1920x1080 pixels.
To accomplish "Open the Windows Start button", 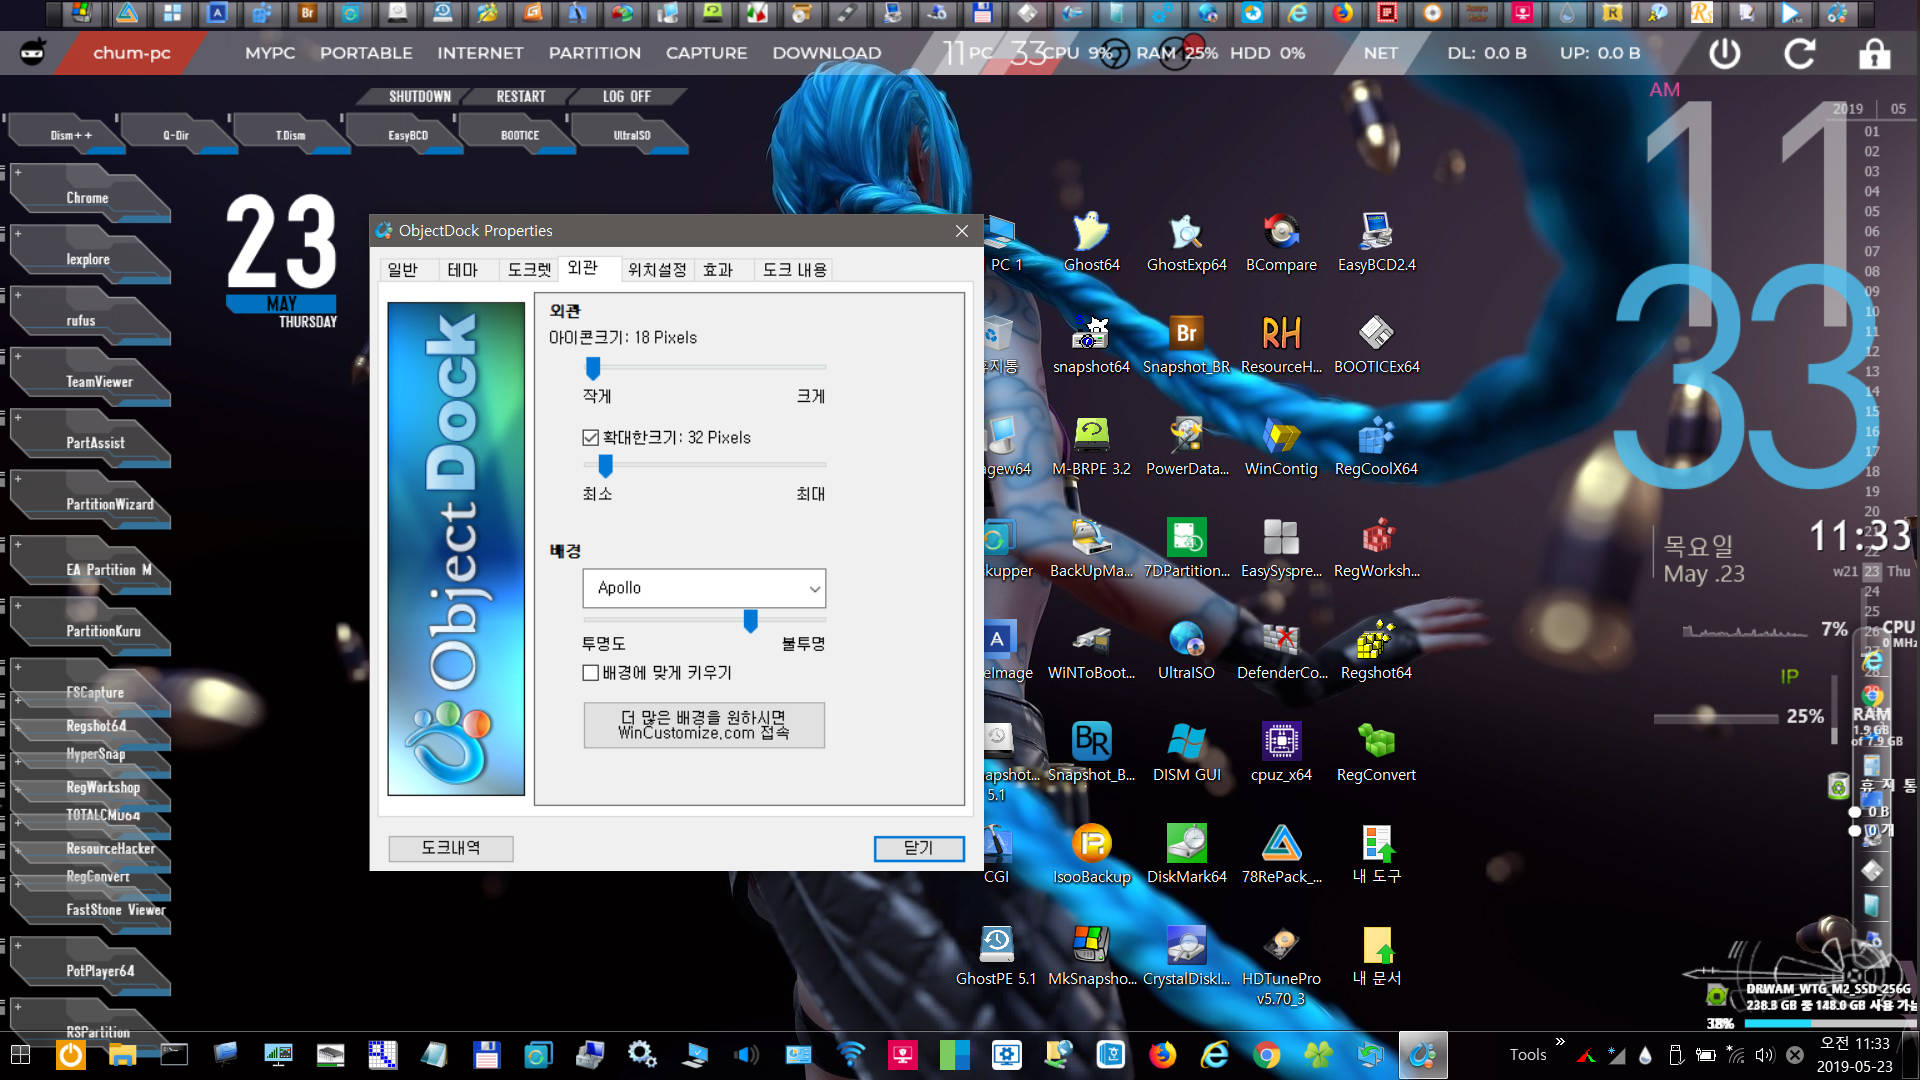I will pyautogui.click(x=20, y=1055).
